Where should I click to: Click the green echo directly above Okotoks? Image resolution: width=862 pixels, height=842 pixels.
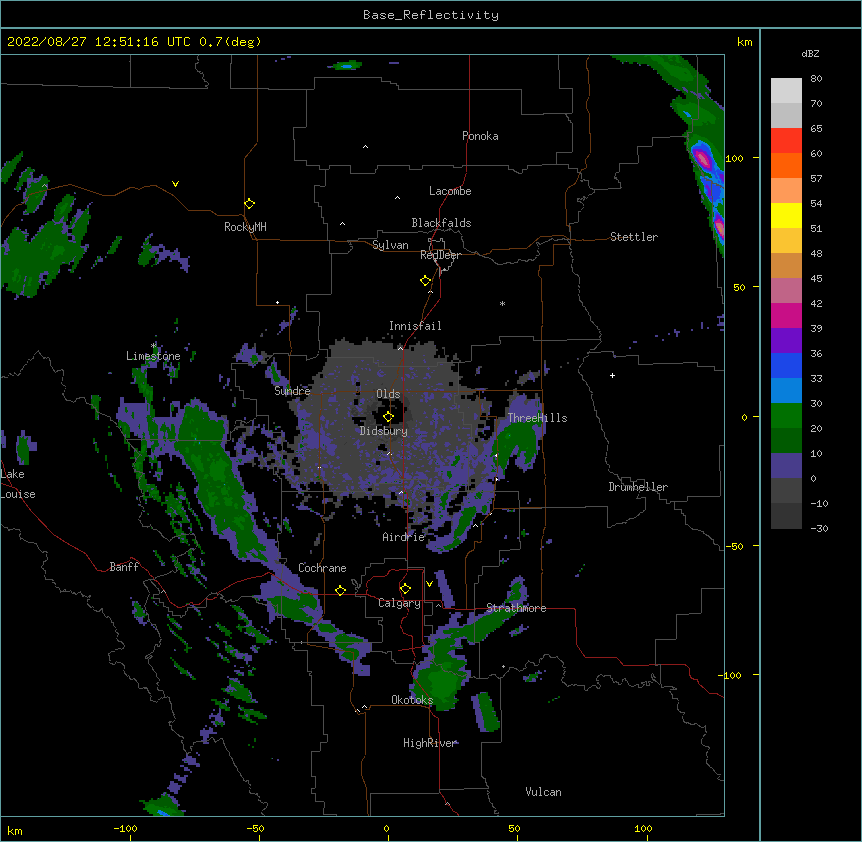[x=441, y=682]
